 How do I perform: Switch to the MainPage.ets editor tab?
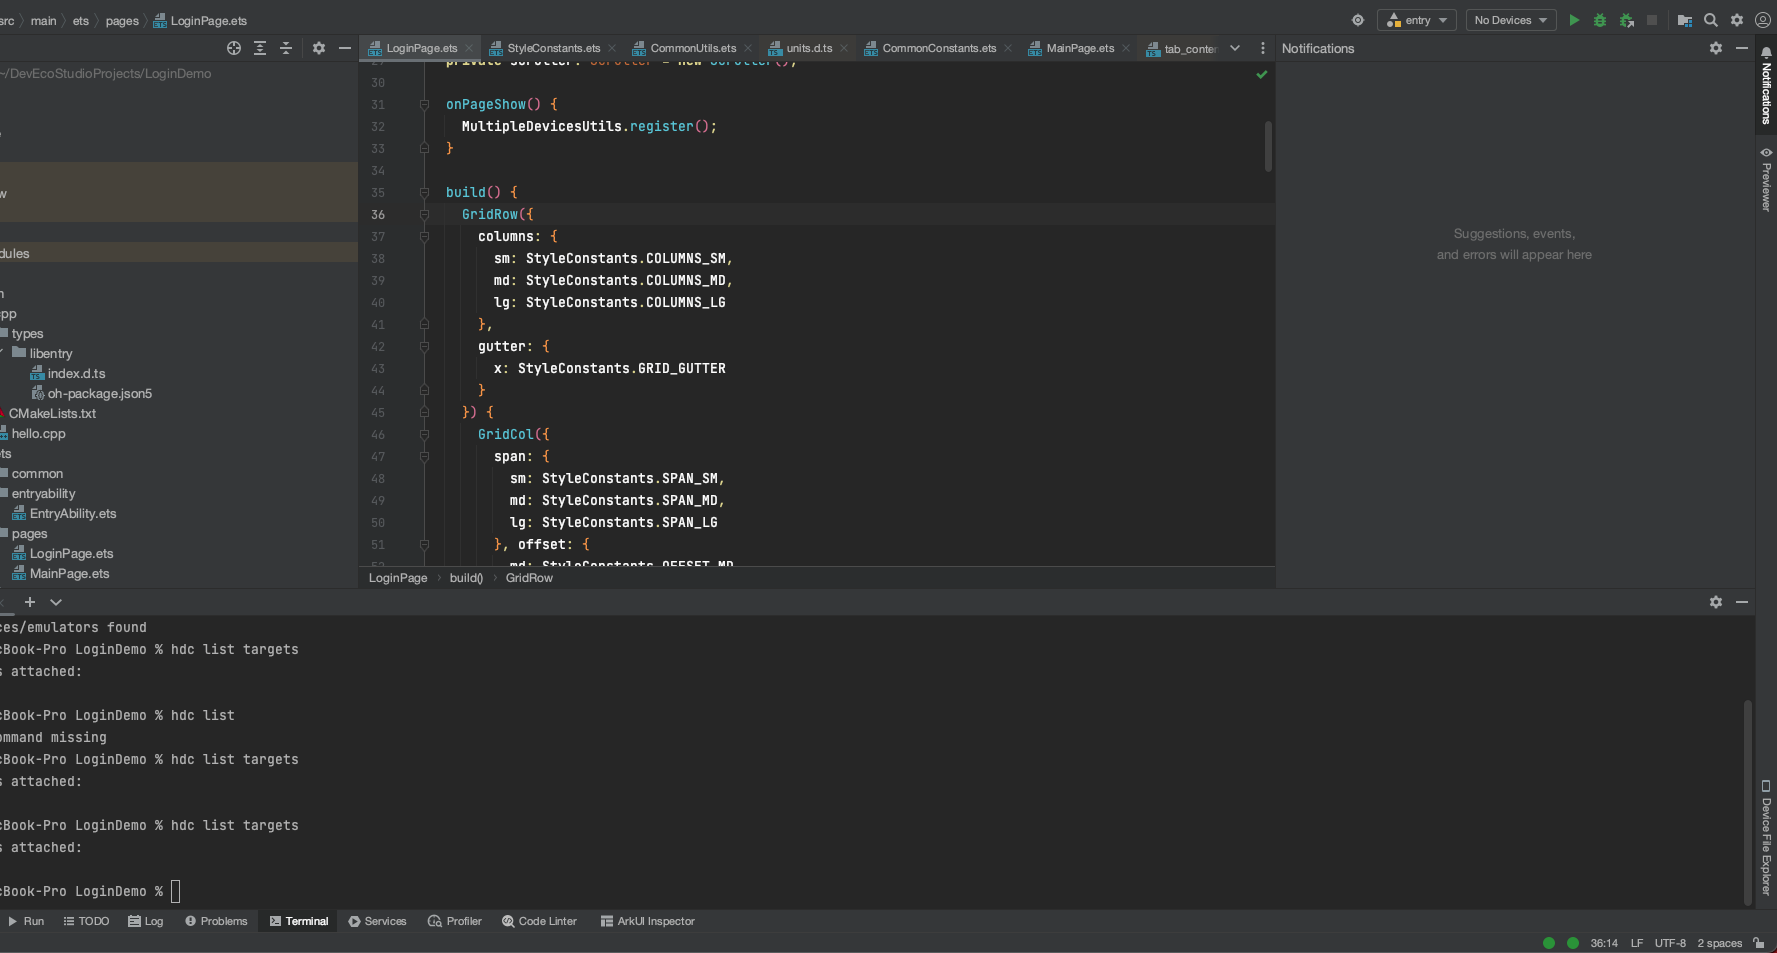pyautogui.click(x=1080, y=48)
